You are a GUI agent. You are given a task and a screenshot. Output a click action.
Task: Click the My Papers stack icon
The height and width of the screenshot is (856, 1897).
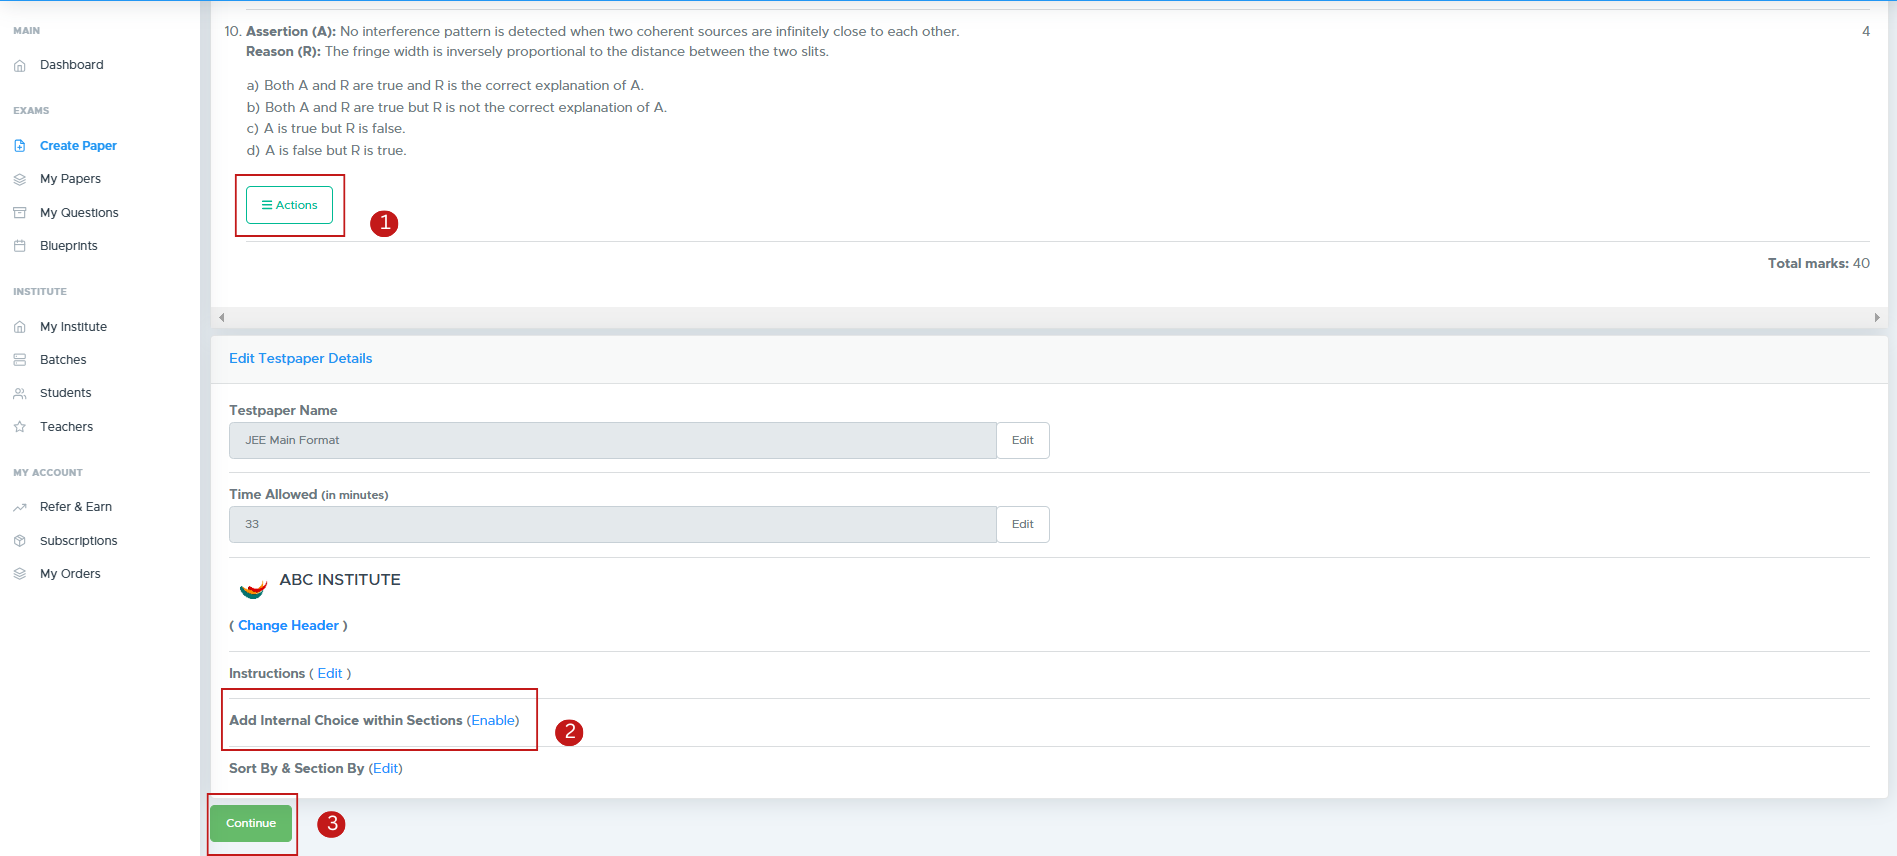coord(19,180)
